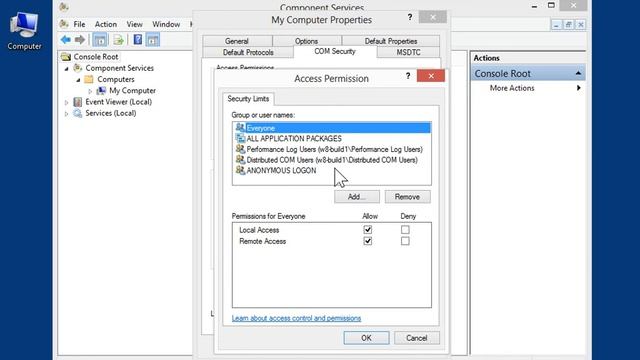Screen dimensions: 640x360
Task: Click the Event Viewer (Local) icon
Action: [78, 102]
